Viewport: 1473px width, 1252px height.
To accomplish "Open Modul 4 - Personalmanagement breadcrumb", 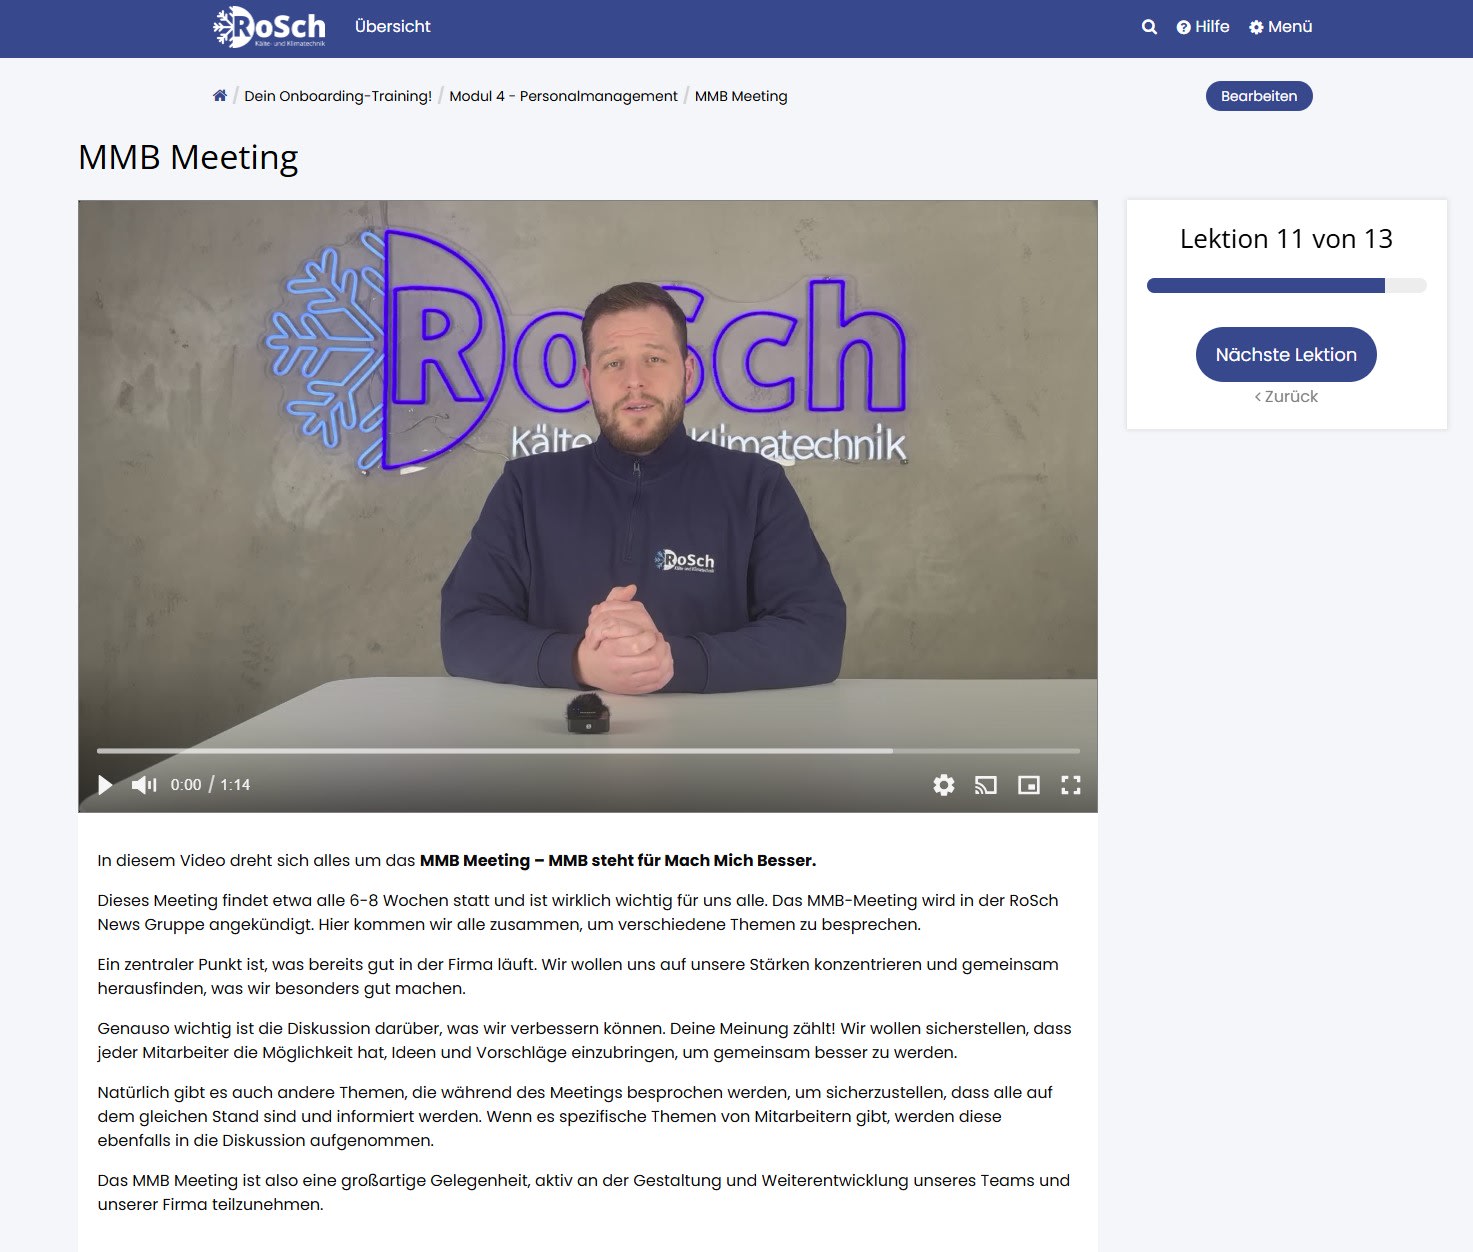I will (563, 96).
